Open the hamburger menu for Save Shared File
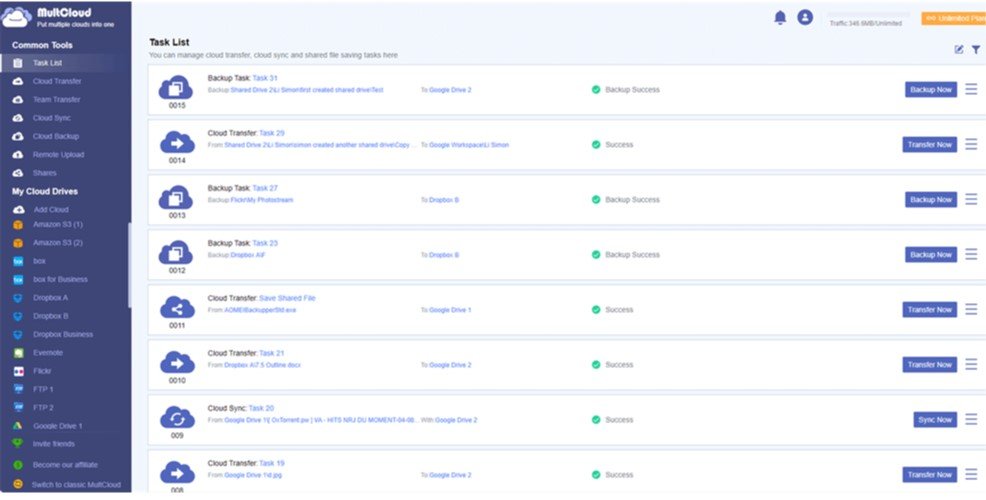The height and width of the screenshot is (500, 986). click(x=971, y=309)
